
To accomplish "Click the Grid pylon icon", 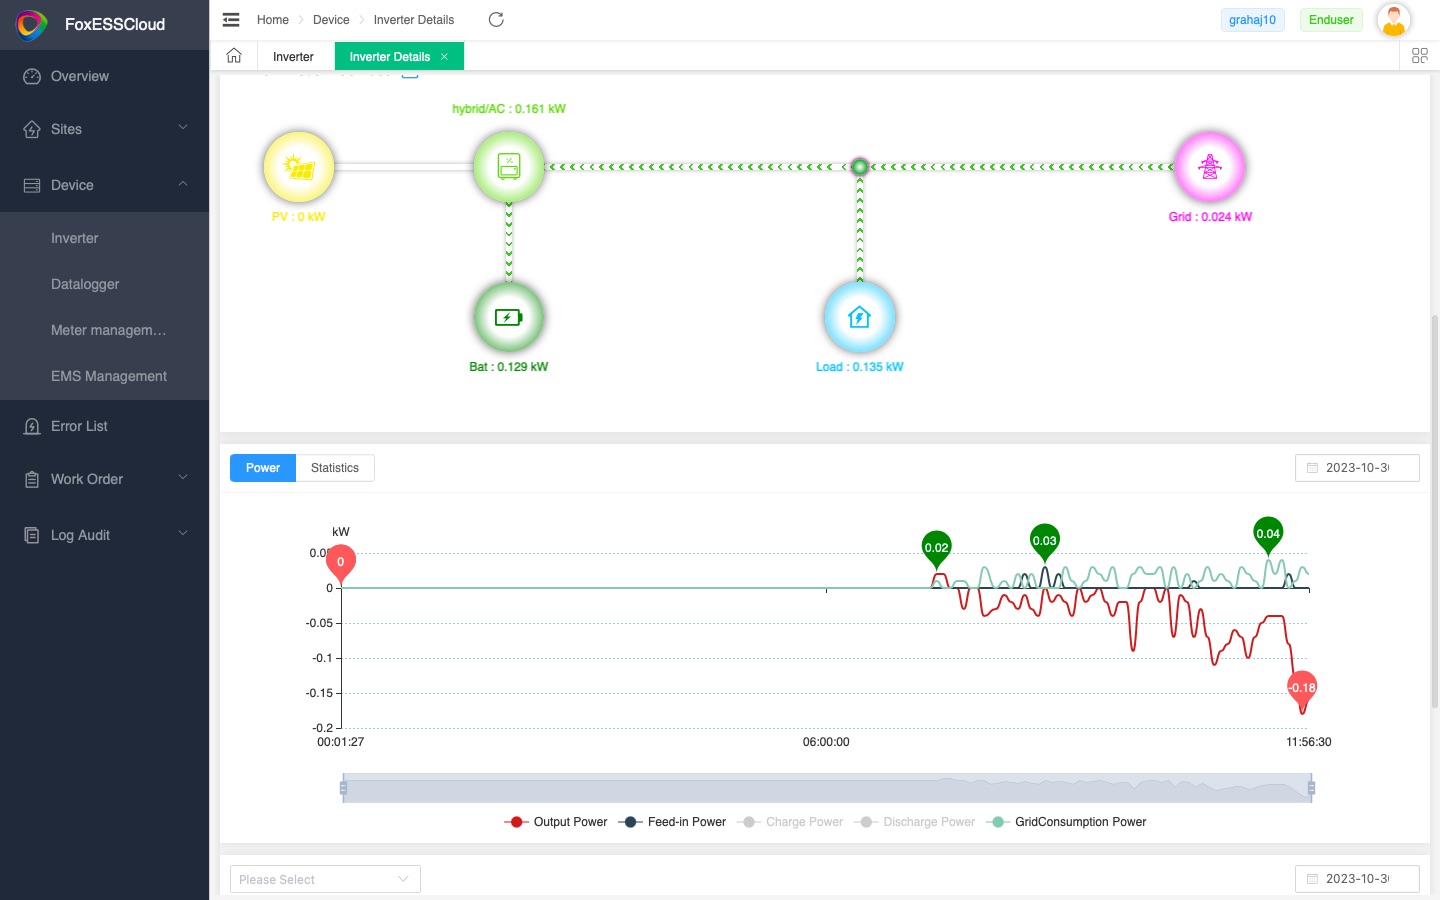I will coord(1210,167).
